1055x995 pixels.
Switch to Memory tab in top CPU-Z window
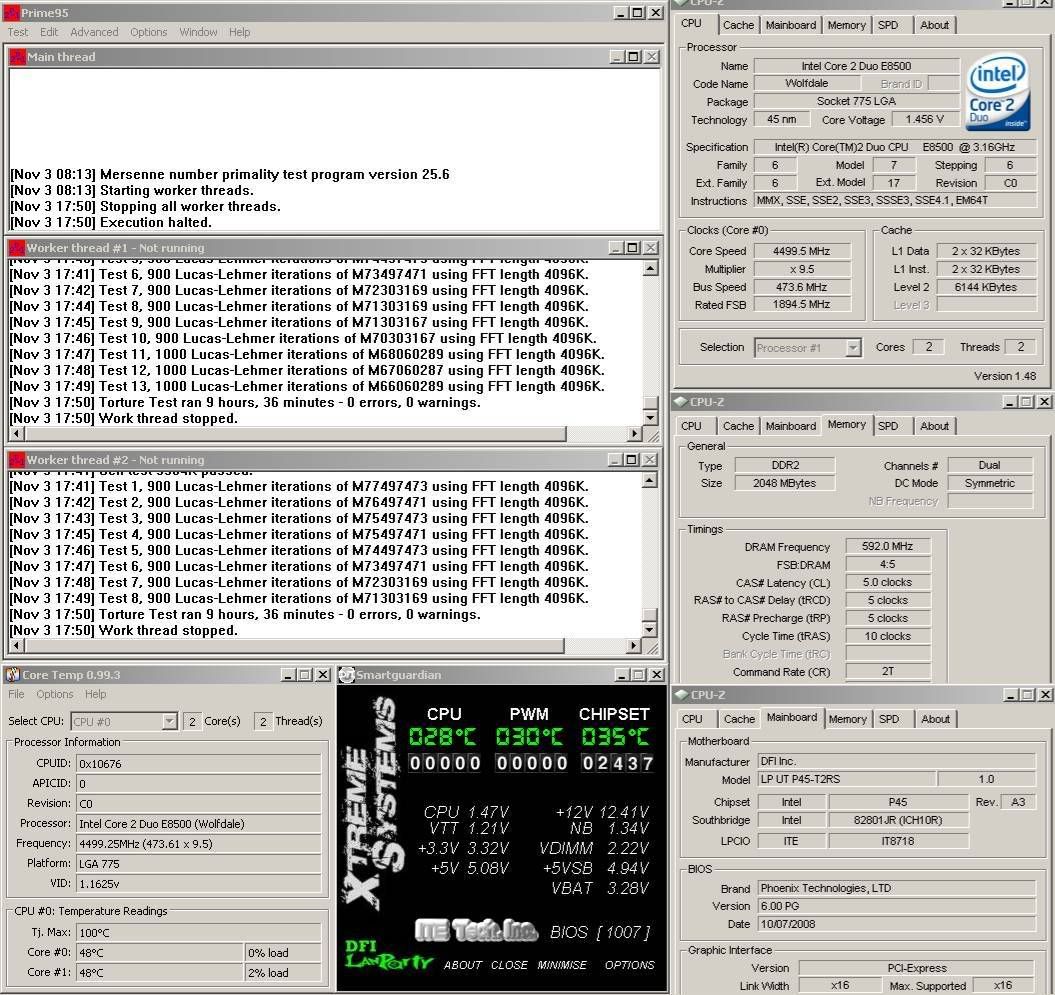[x=846, y=25]
